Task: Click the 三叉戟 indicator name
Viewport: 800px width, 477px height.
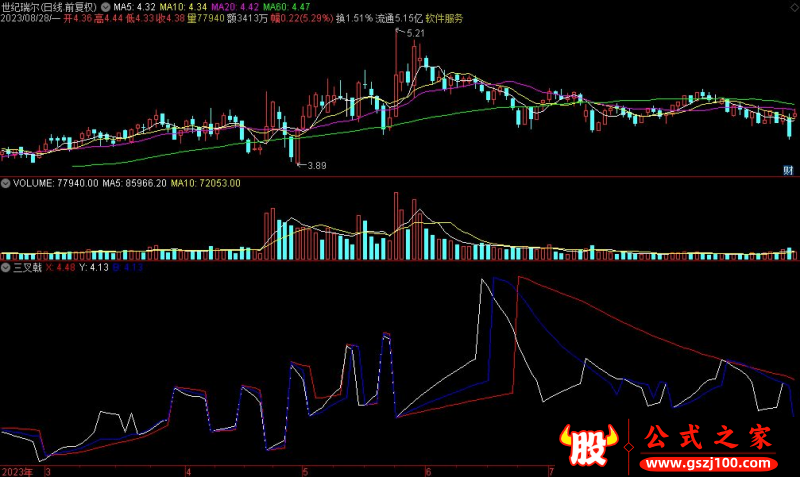Action: coord(28,267)
